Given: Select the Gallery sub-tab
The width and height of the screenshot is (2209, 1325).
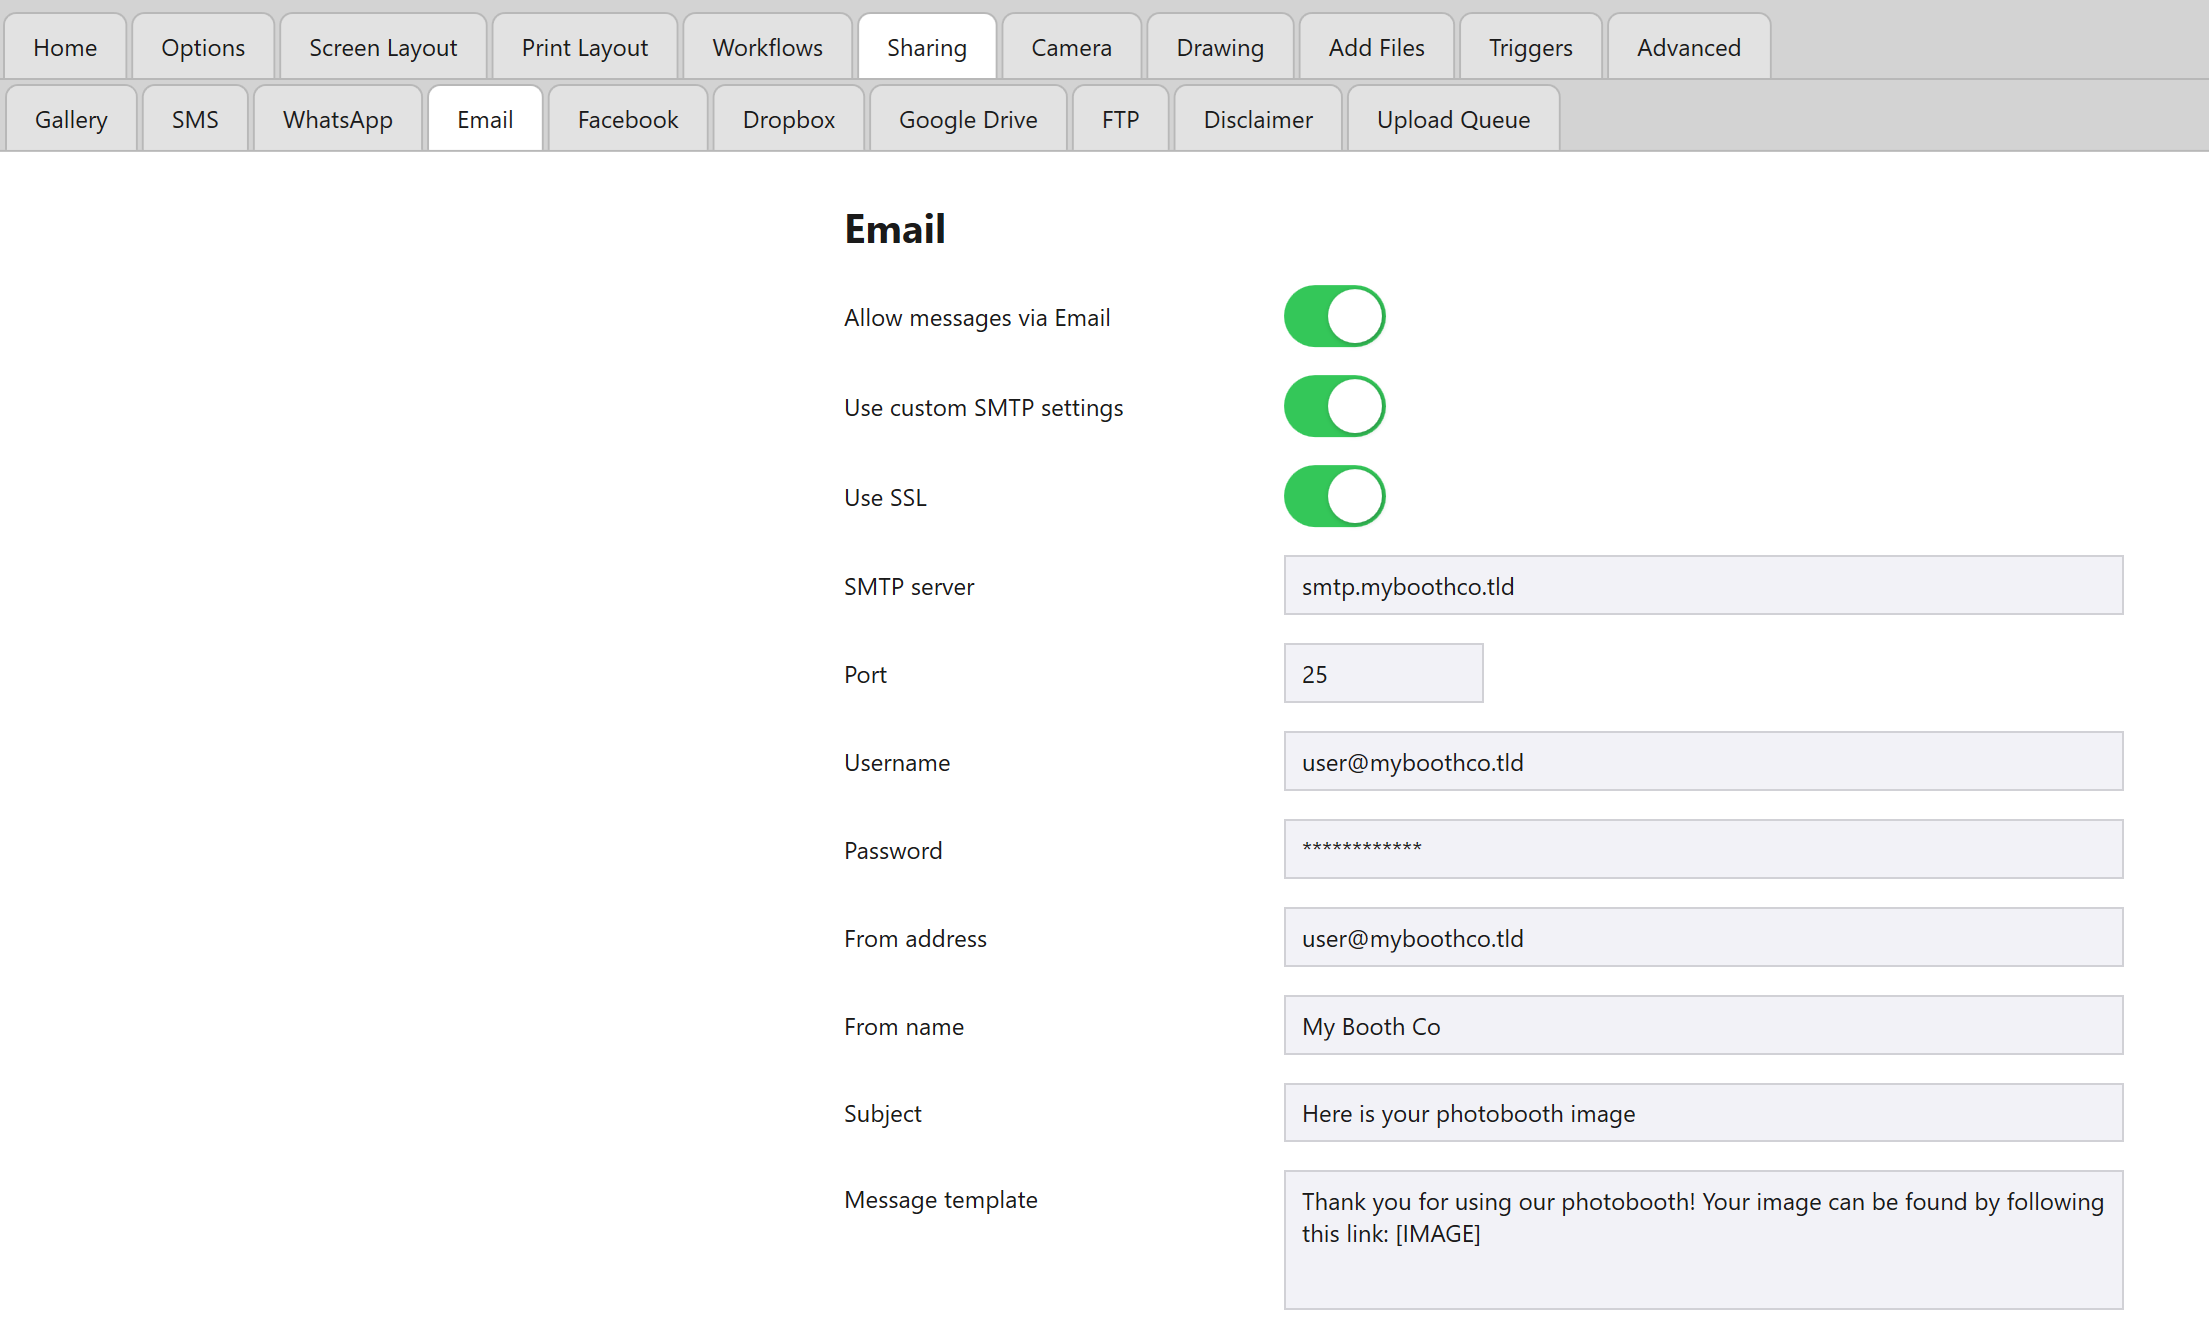Looking at the screenshot, I should click(x=71, y=119).
